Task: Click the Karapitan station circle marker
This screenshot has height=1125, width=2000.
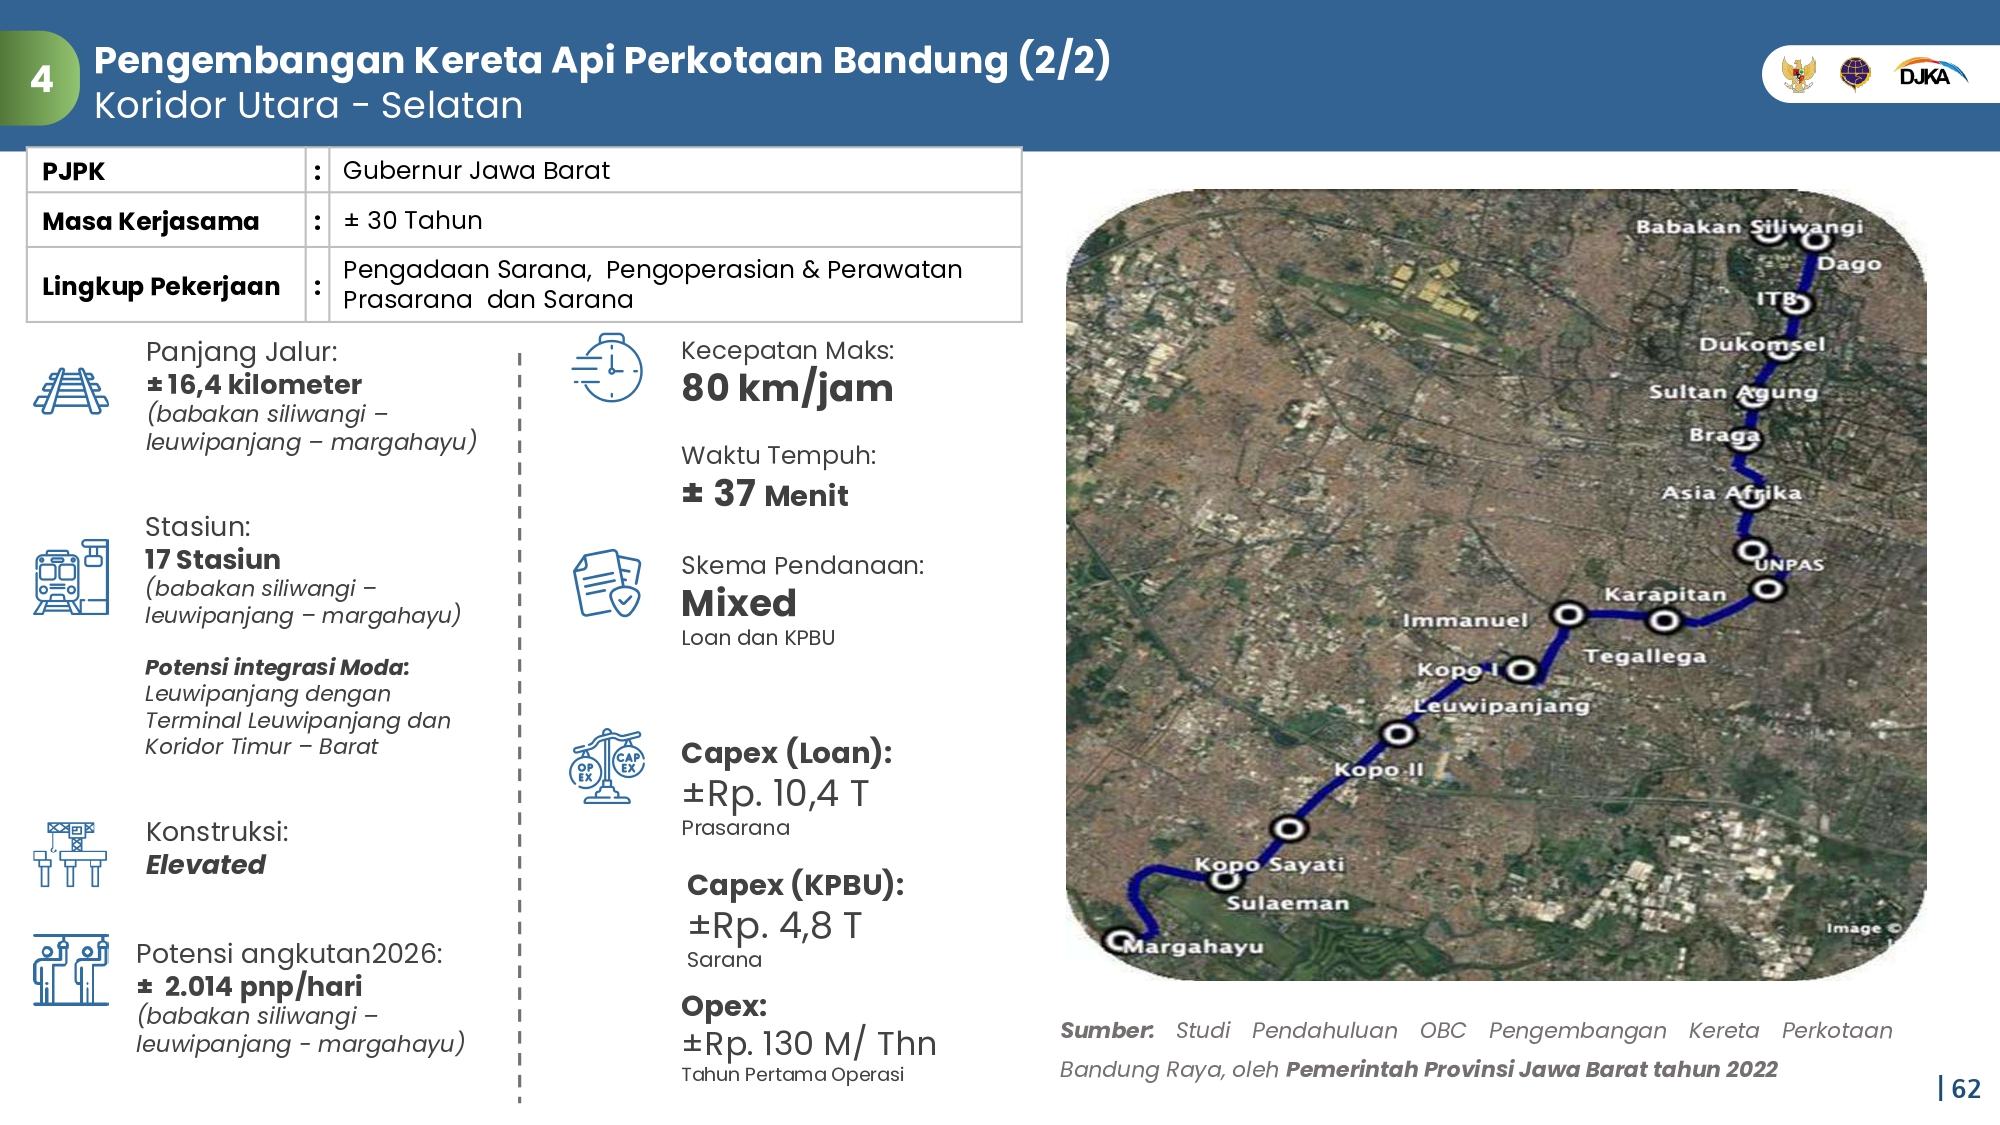Action: click(x=1664, y=621)
